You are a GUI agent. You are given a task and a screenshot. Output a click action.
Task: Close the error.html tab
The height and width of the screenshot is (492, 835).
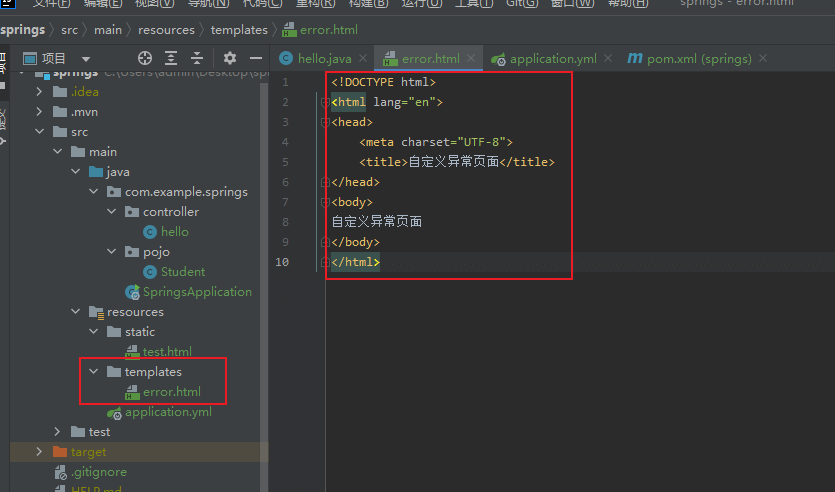[x=471, y=58]
